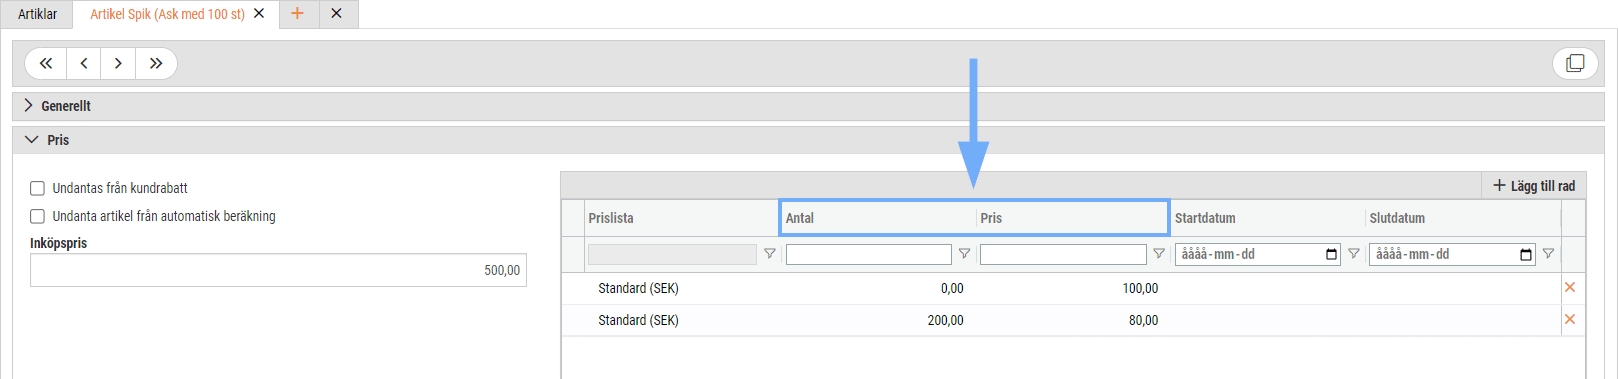Switch to the Artiklar tab
1618x379 pixels.
(x=38, y=14)
